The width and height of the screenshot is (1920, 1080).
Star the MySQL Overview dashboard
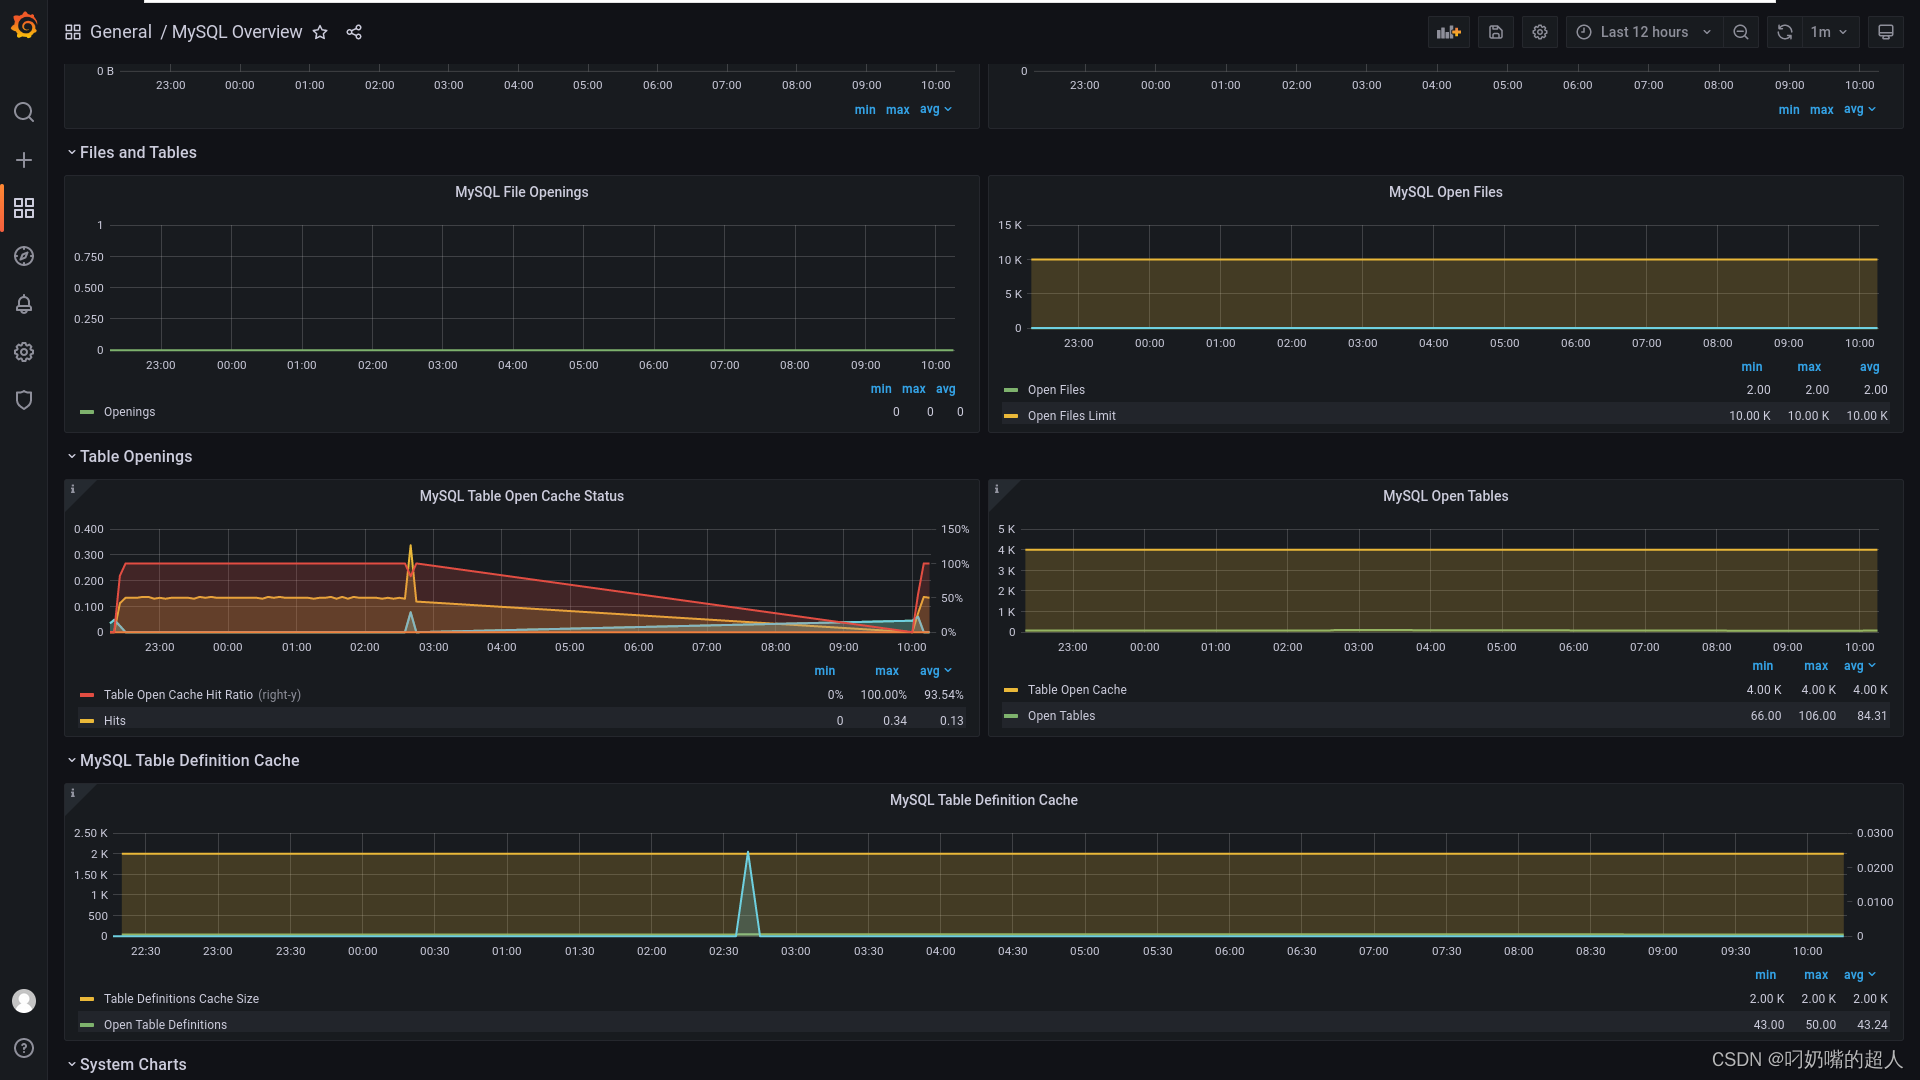pyautogui.click(x=320, y=32)
